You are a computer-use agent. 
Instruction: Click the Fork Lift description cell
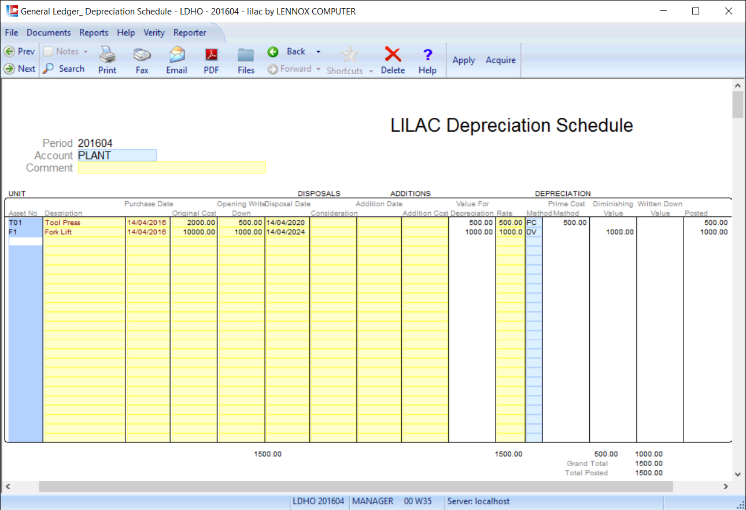click(x=84, y=232)
